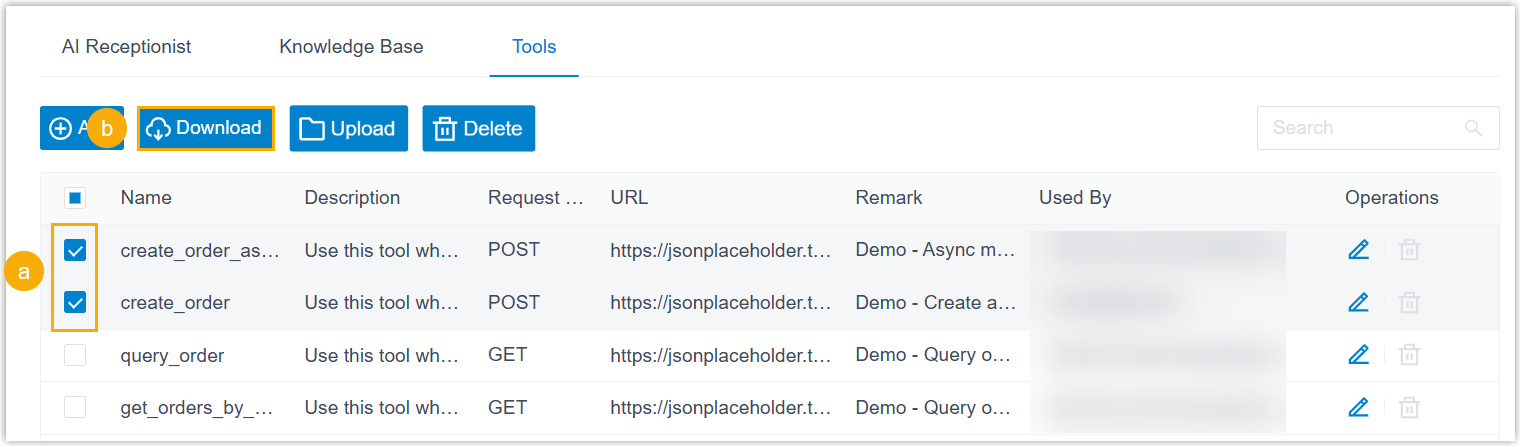Click description cell in the create_order row
Image resolution: width=1521 pixels, height=447 pixels.
[x=382, y=302]
